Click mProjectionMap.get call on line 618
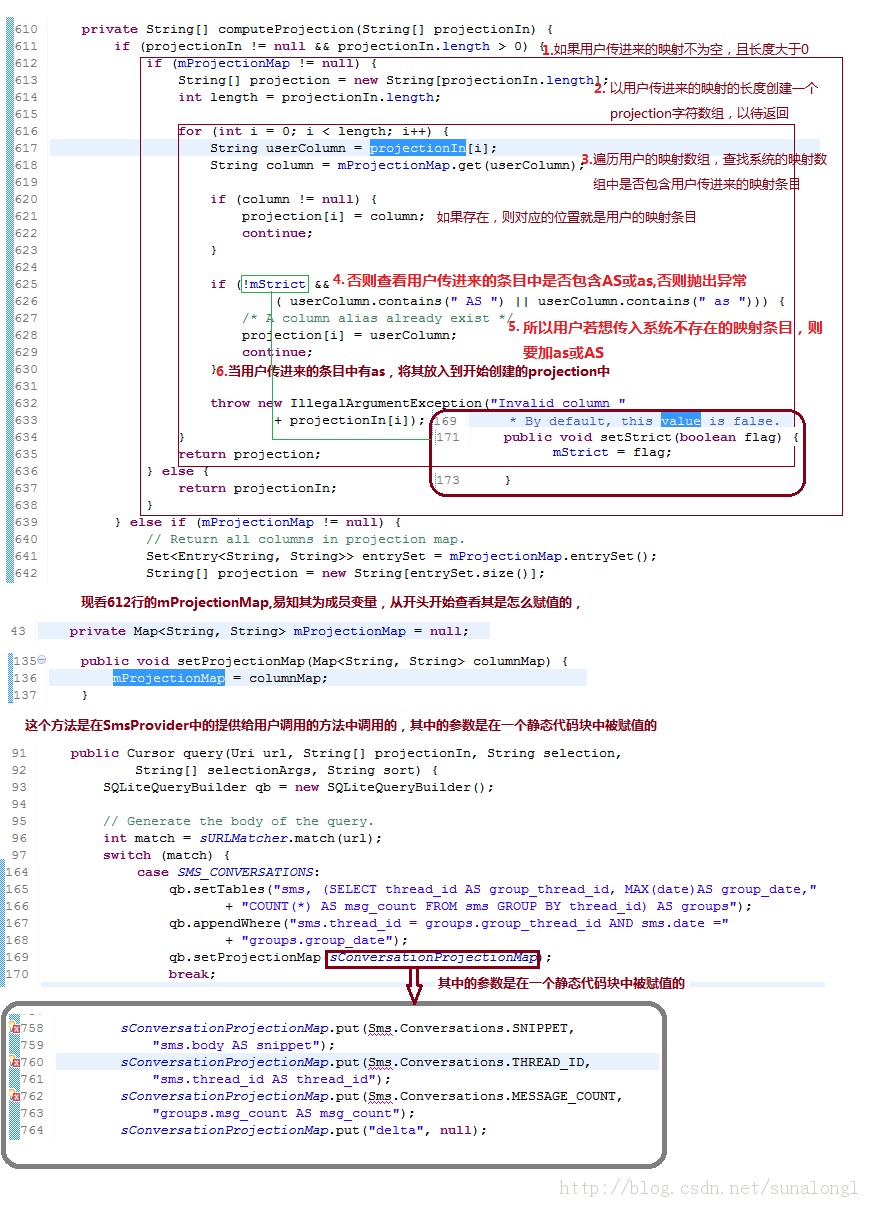 [x=455, y=165]
